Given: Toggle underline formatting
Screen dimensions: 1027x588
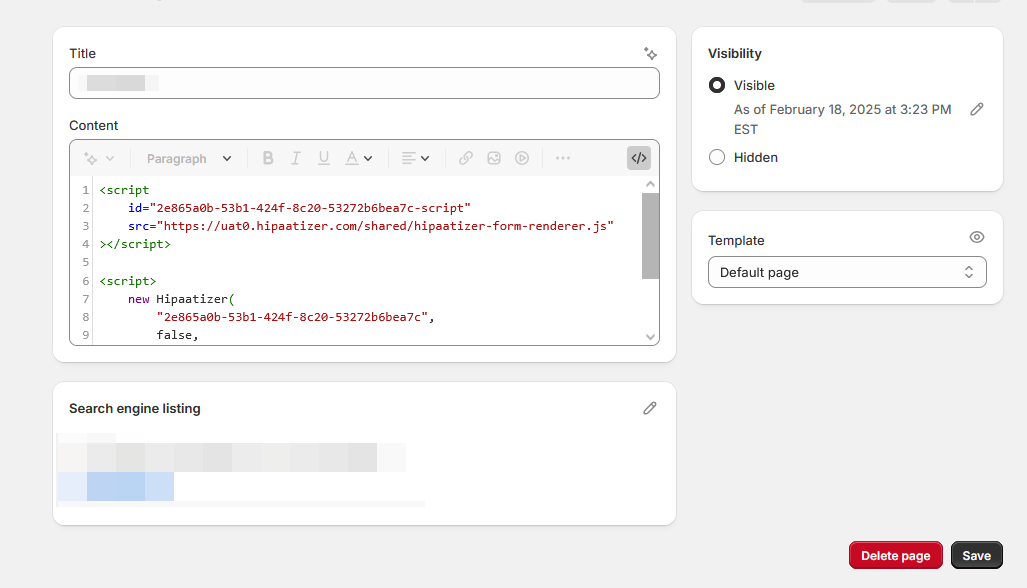Looking at the screenshot, I should point(324,158).
